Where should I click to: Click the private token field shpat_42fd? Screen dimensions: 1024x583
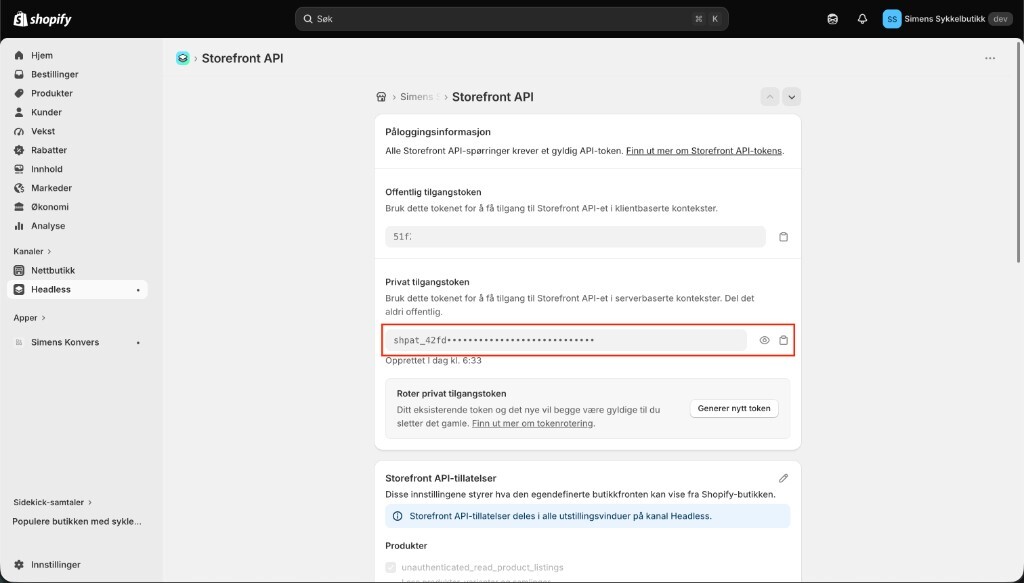(x=566, y=340)
